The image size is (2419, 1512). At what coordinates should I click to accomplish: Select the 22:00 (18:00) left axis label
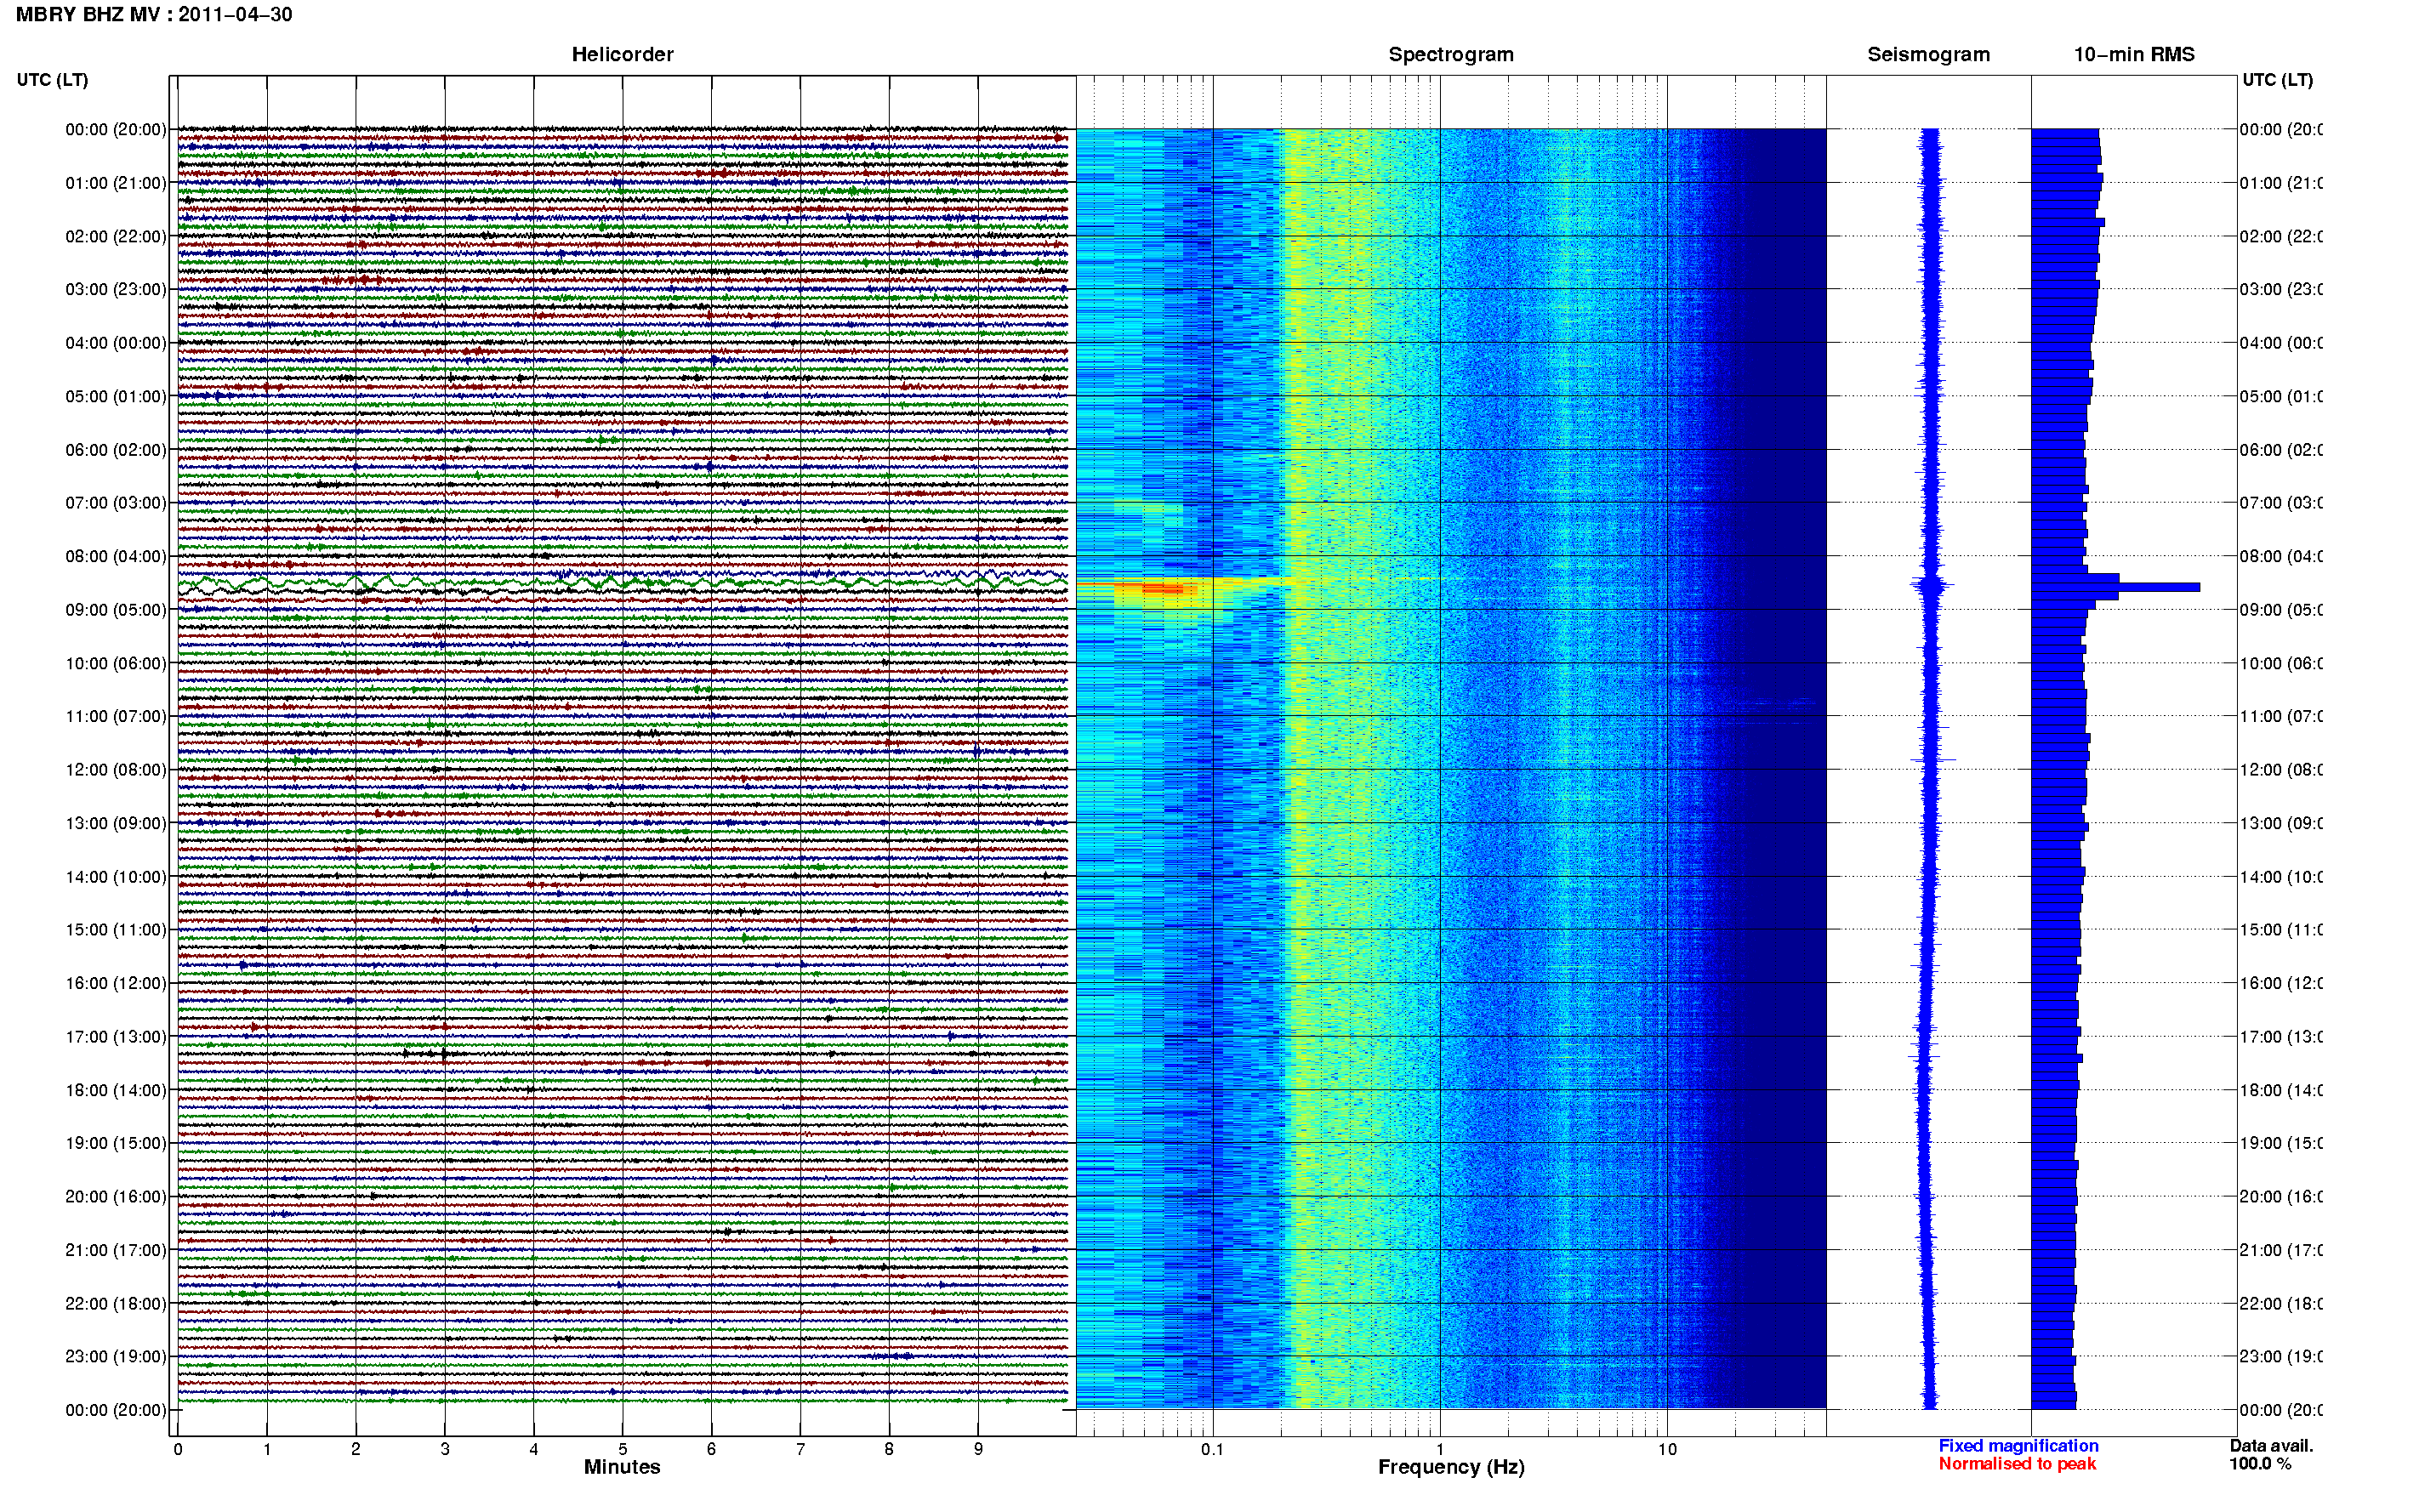116,1304
